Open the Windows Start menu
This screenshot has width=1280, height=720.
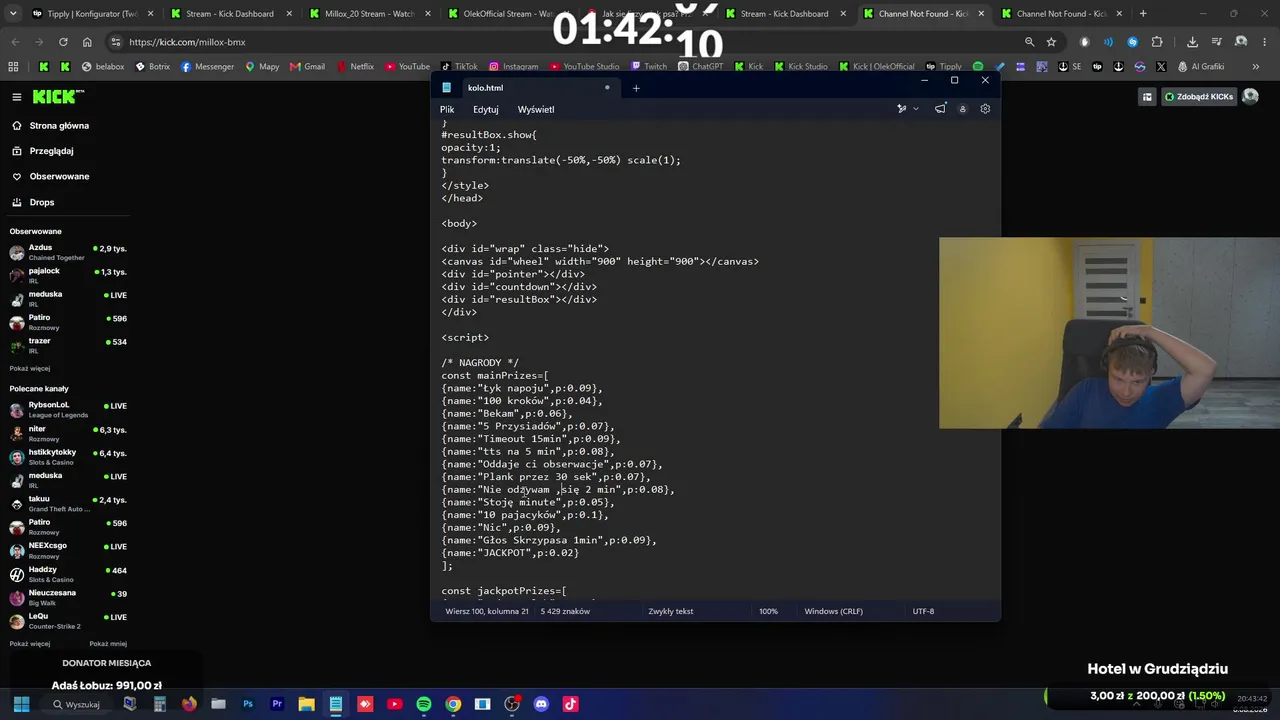pos(21,704)
